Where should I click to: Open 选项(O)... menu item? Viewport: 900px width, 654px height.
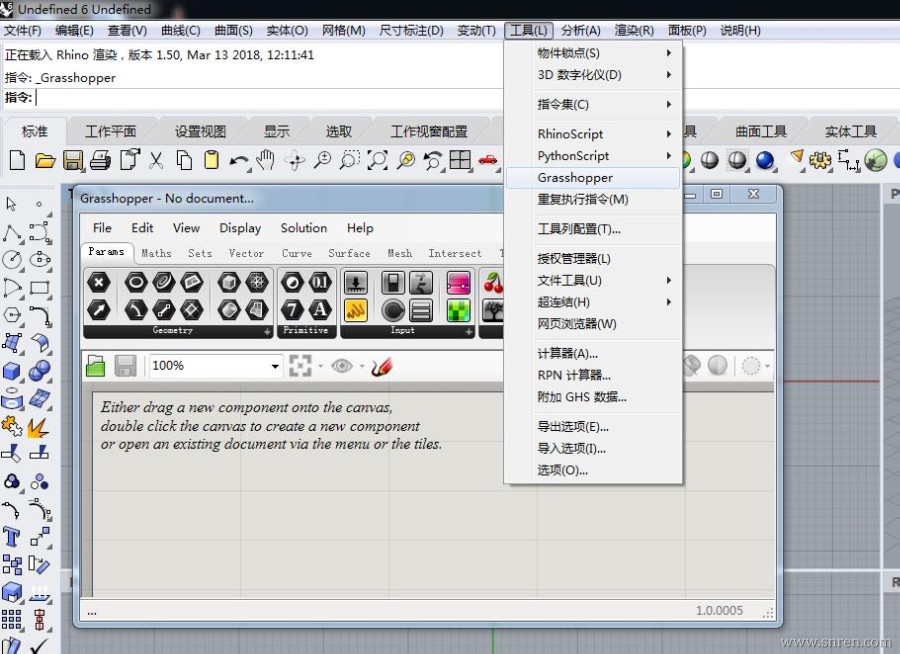click(x=594, y=470)
